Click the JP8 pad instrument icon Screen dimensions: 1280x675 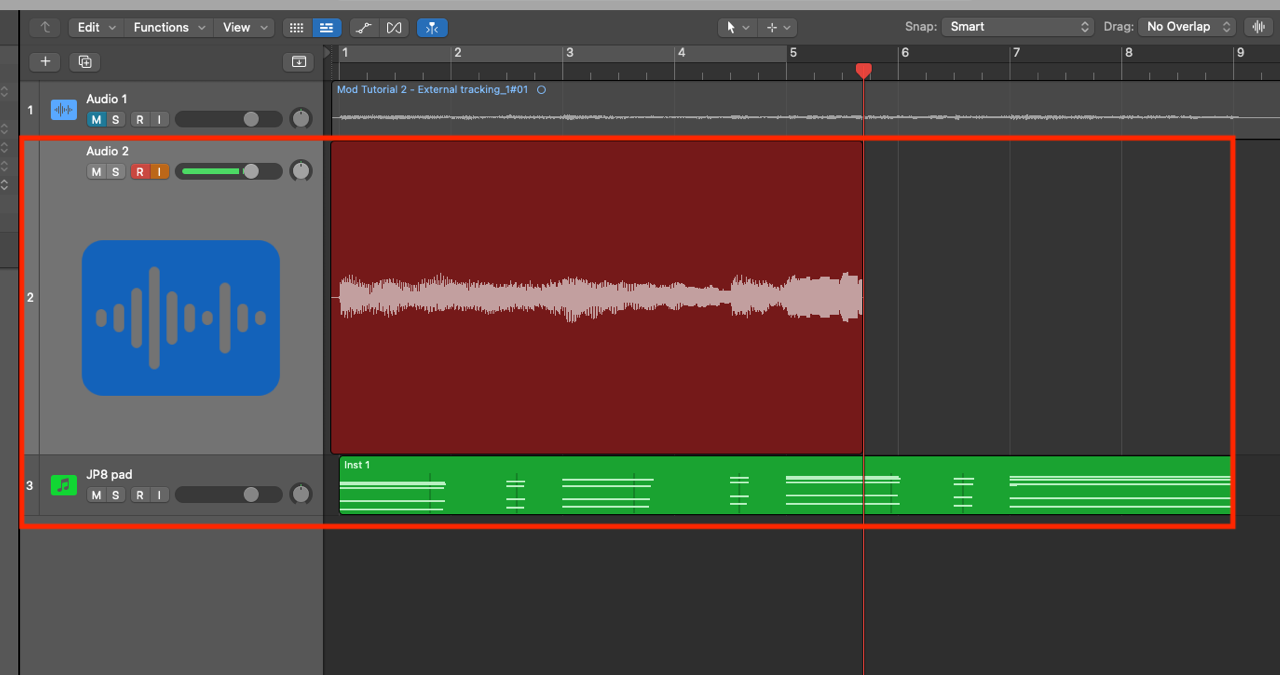click(63, 485)
